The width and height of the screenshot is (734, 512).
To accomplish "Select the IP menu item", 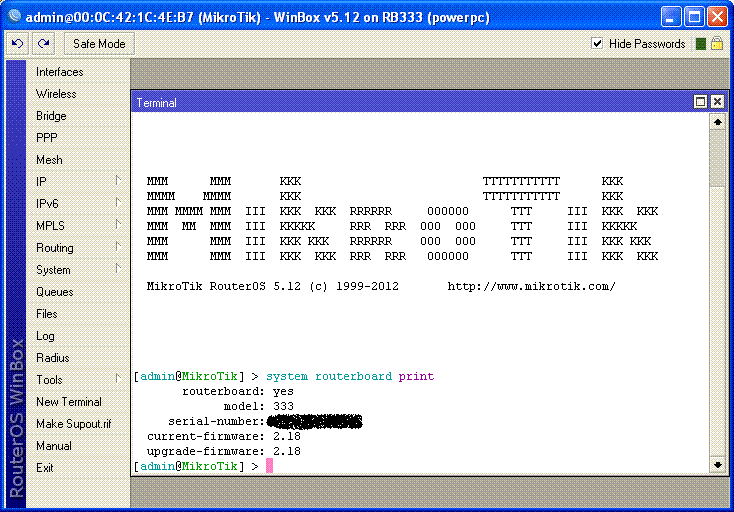I will [x=41, y=182].
